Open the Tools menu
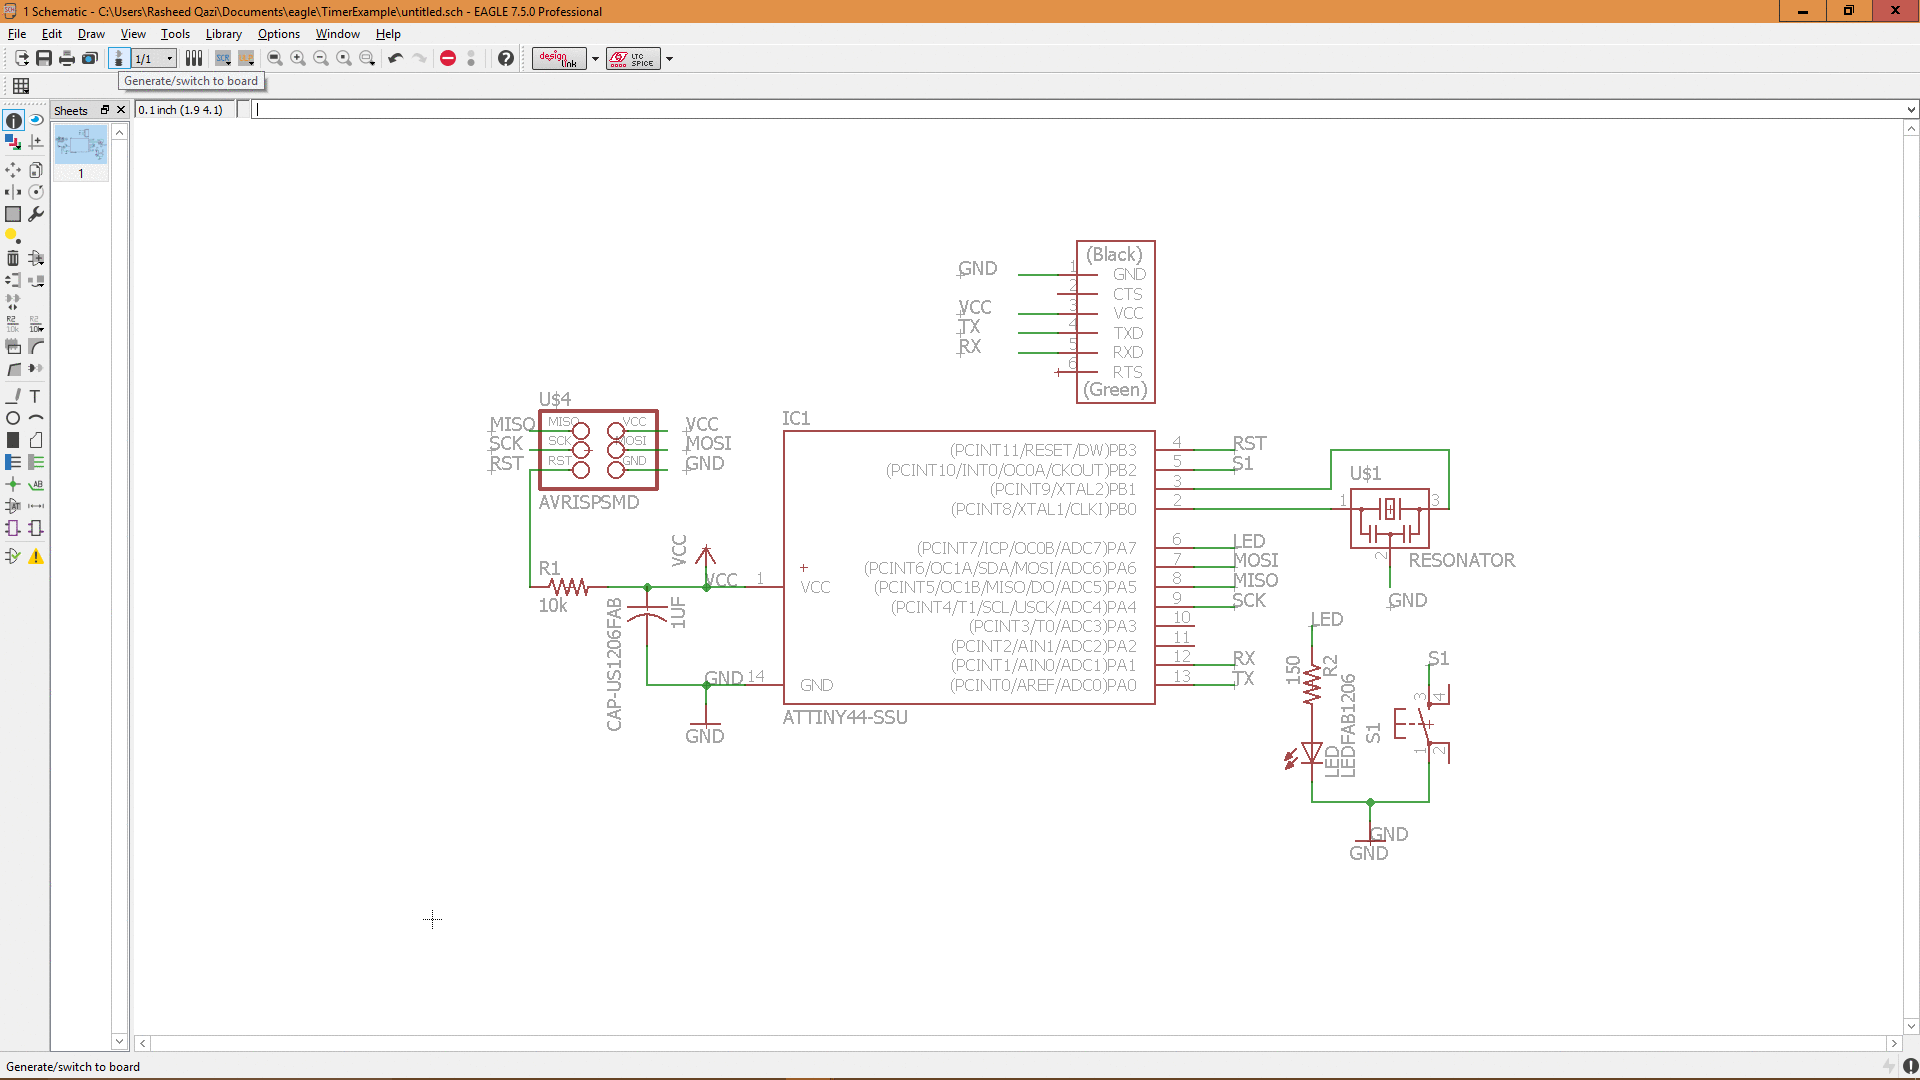The width and height of the screenshot is (1920, 1080). 175,34
